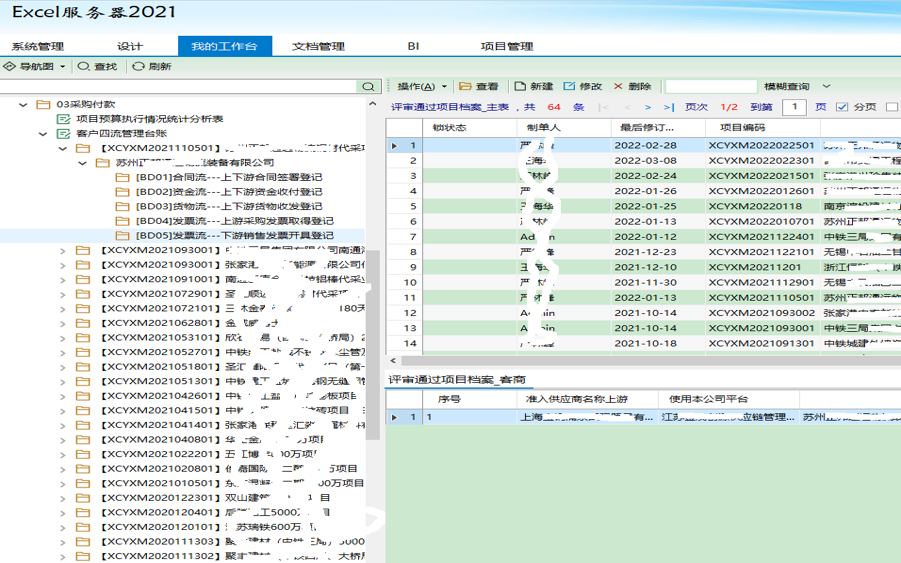Click the 锁状态 column header
This screenshot has width=901, height=563.
coord(469,128)
